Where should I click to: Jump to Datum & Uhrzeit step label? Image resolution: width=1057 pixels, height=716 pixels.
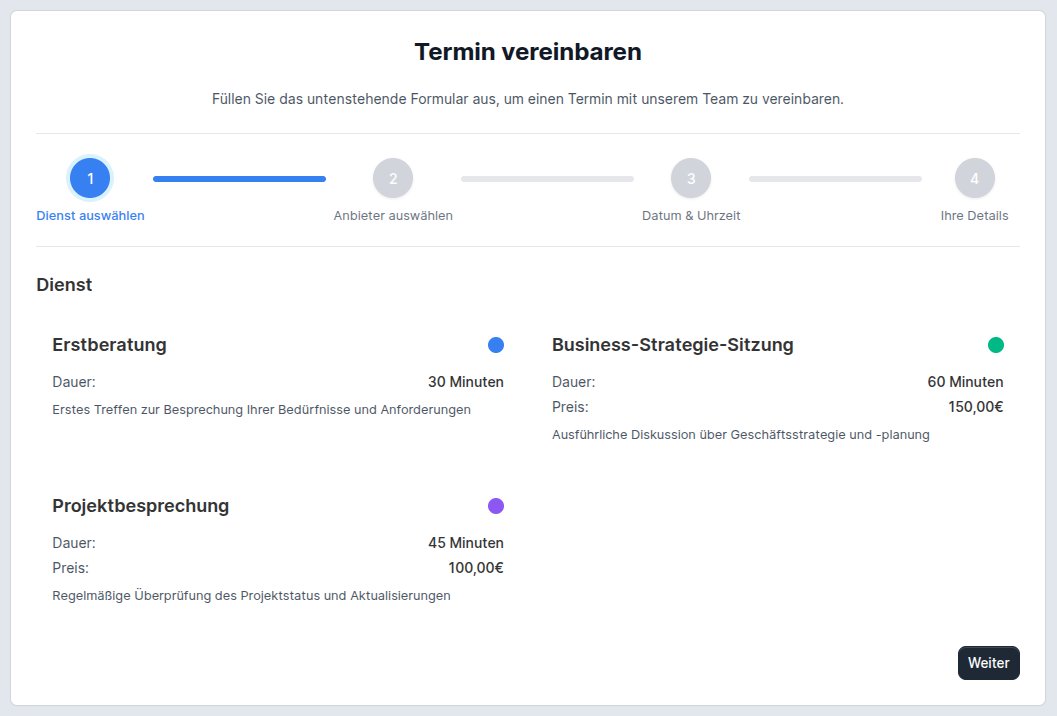click(691, 216)
